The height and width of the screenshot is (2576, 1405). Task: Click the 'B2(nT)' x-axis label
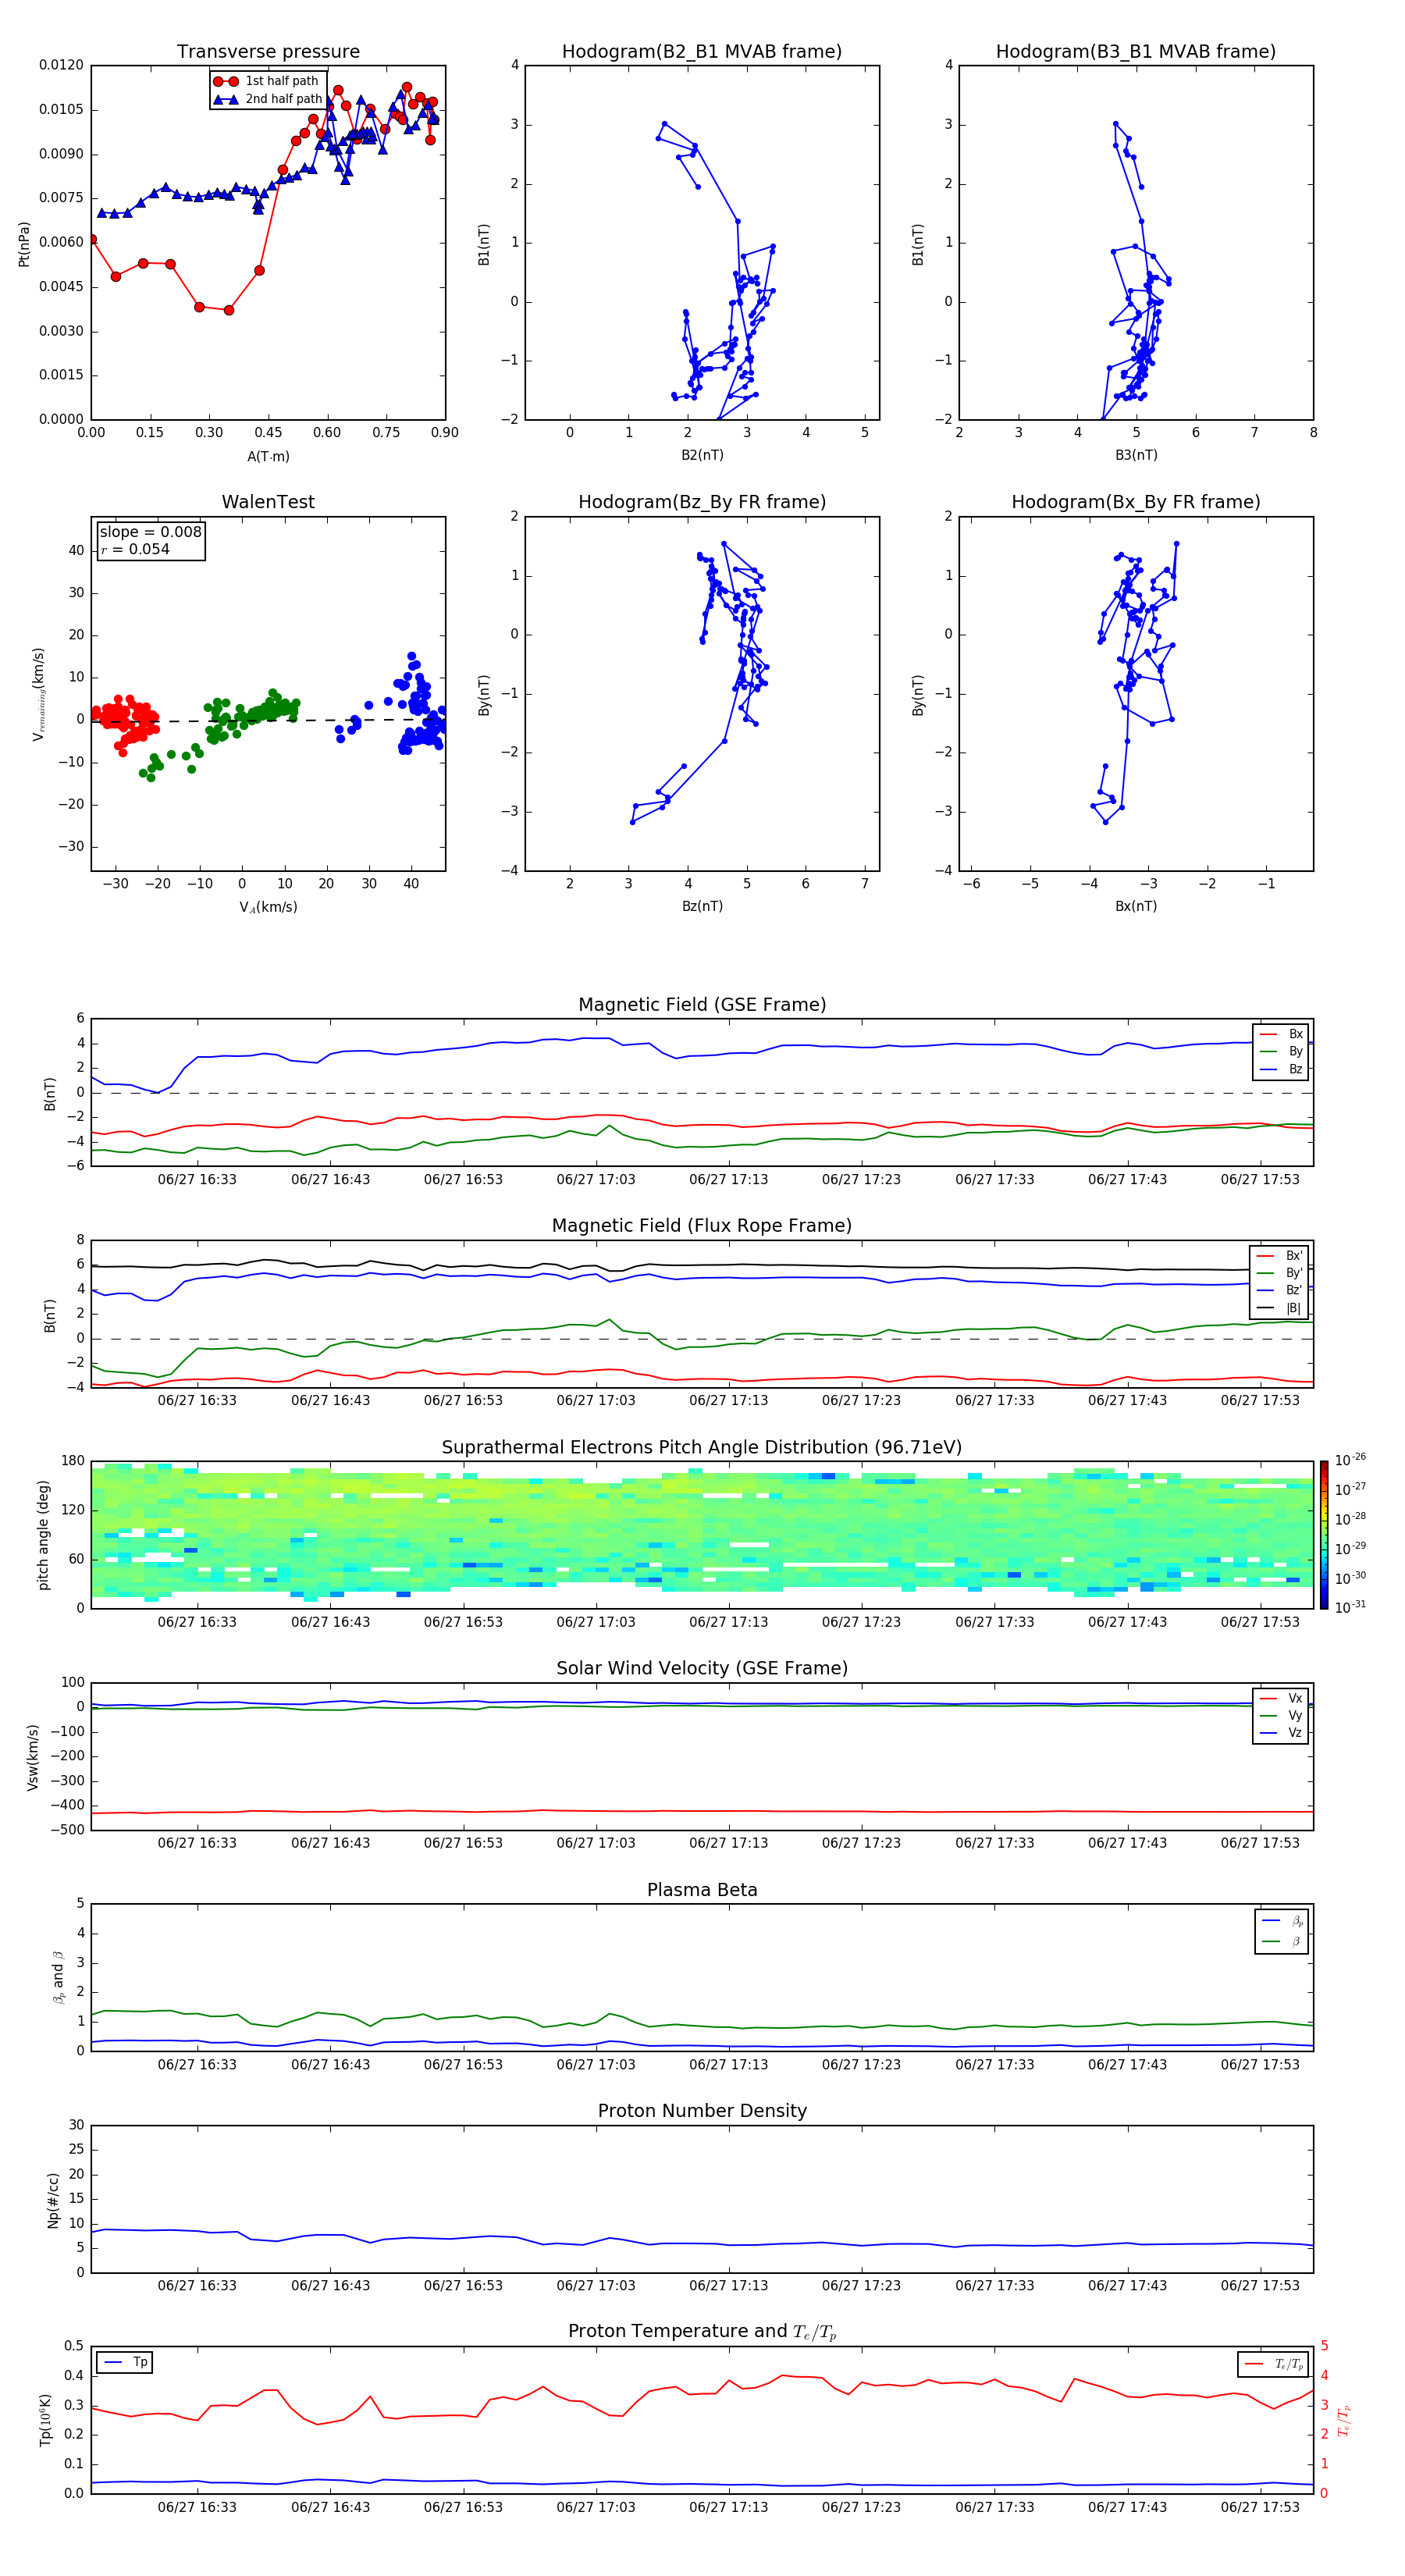pyautogui.click(x=702, y=455)
